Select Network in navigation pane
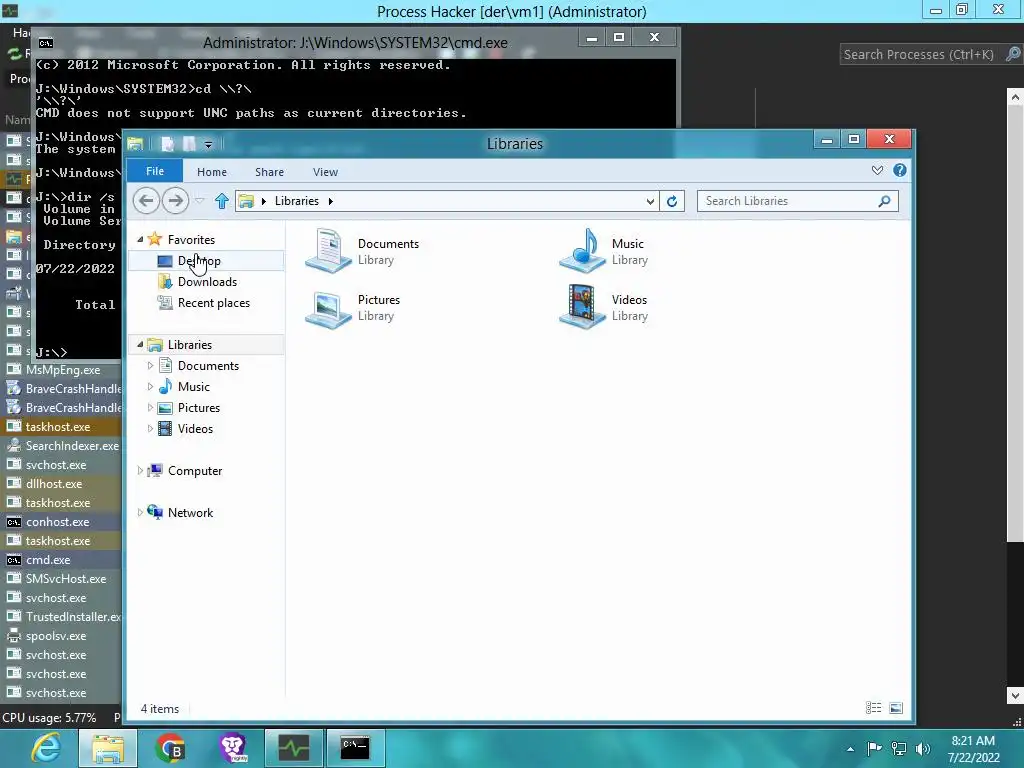The image size is (1024, 768). point(190,513)
